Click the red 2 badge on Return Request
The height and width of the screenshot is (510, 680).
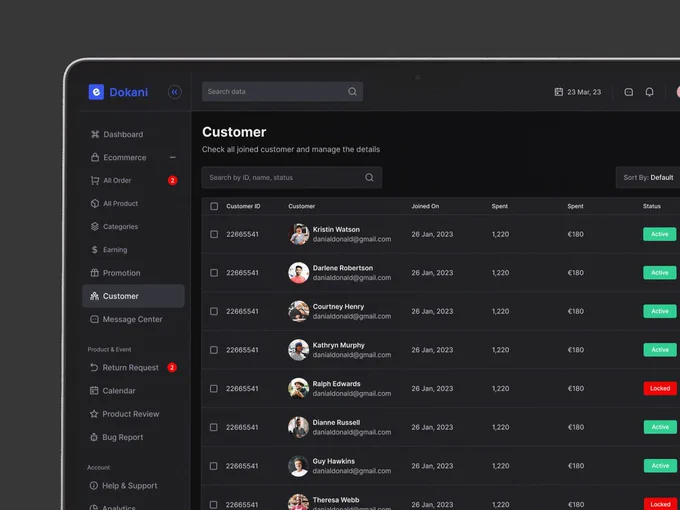[x=172, y=367]
